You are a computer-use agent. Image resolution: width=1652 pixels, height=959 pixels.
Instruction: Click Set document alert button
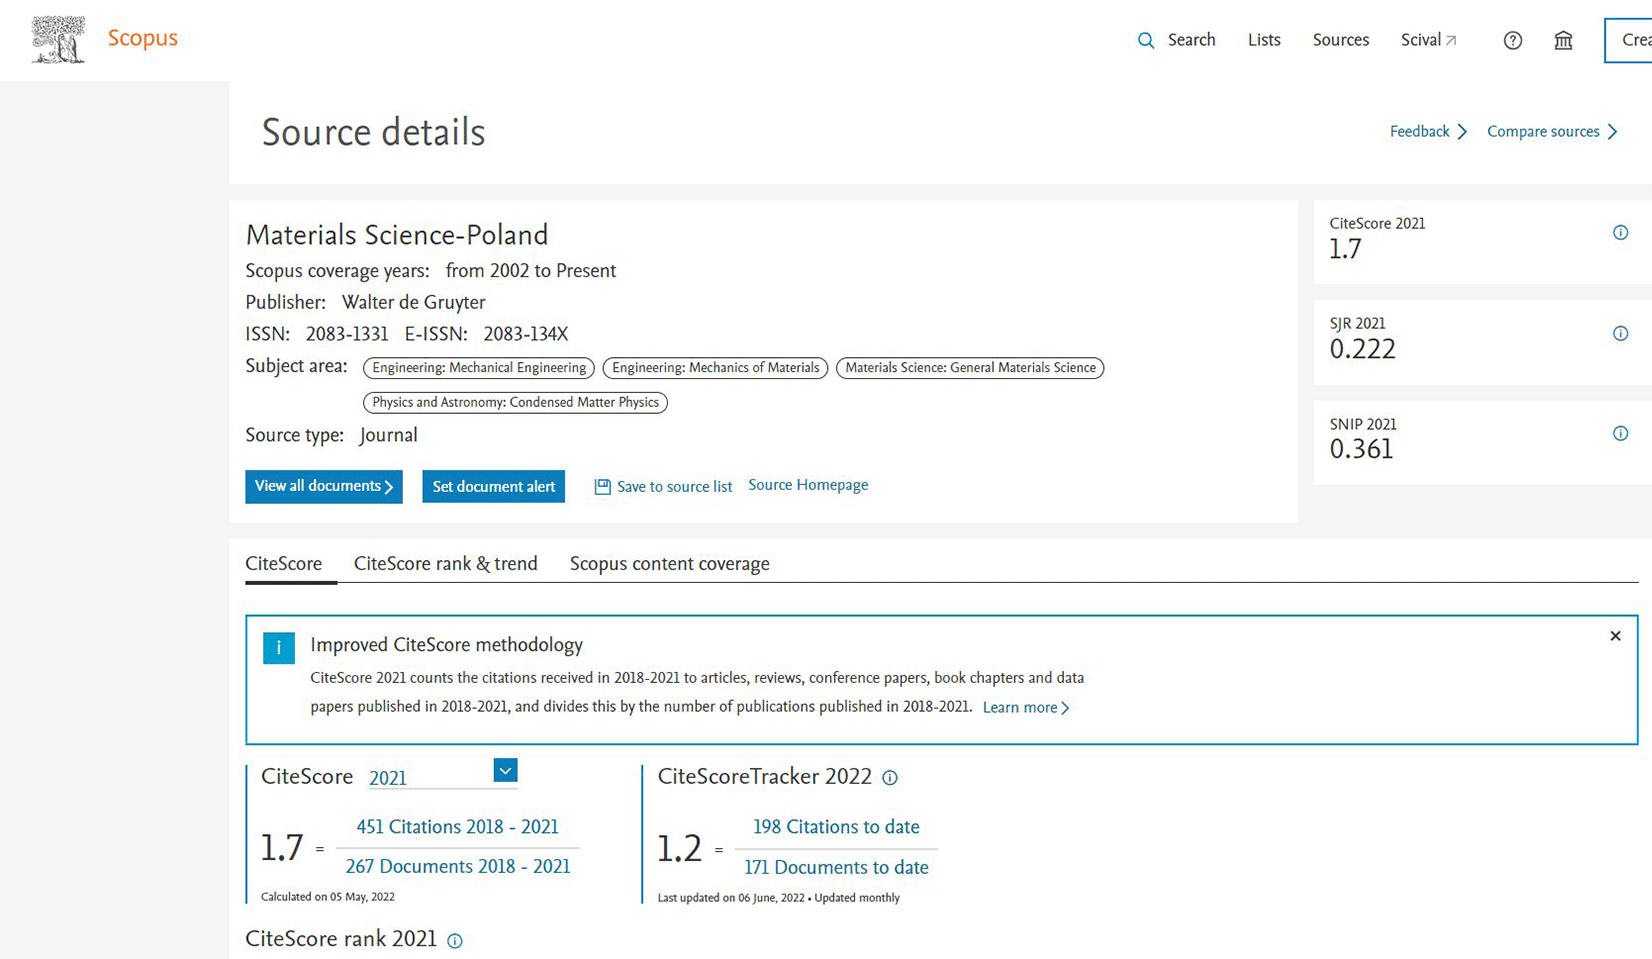[x=493, y=486]
